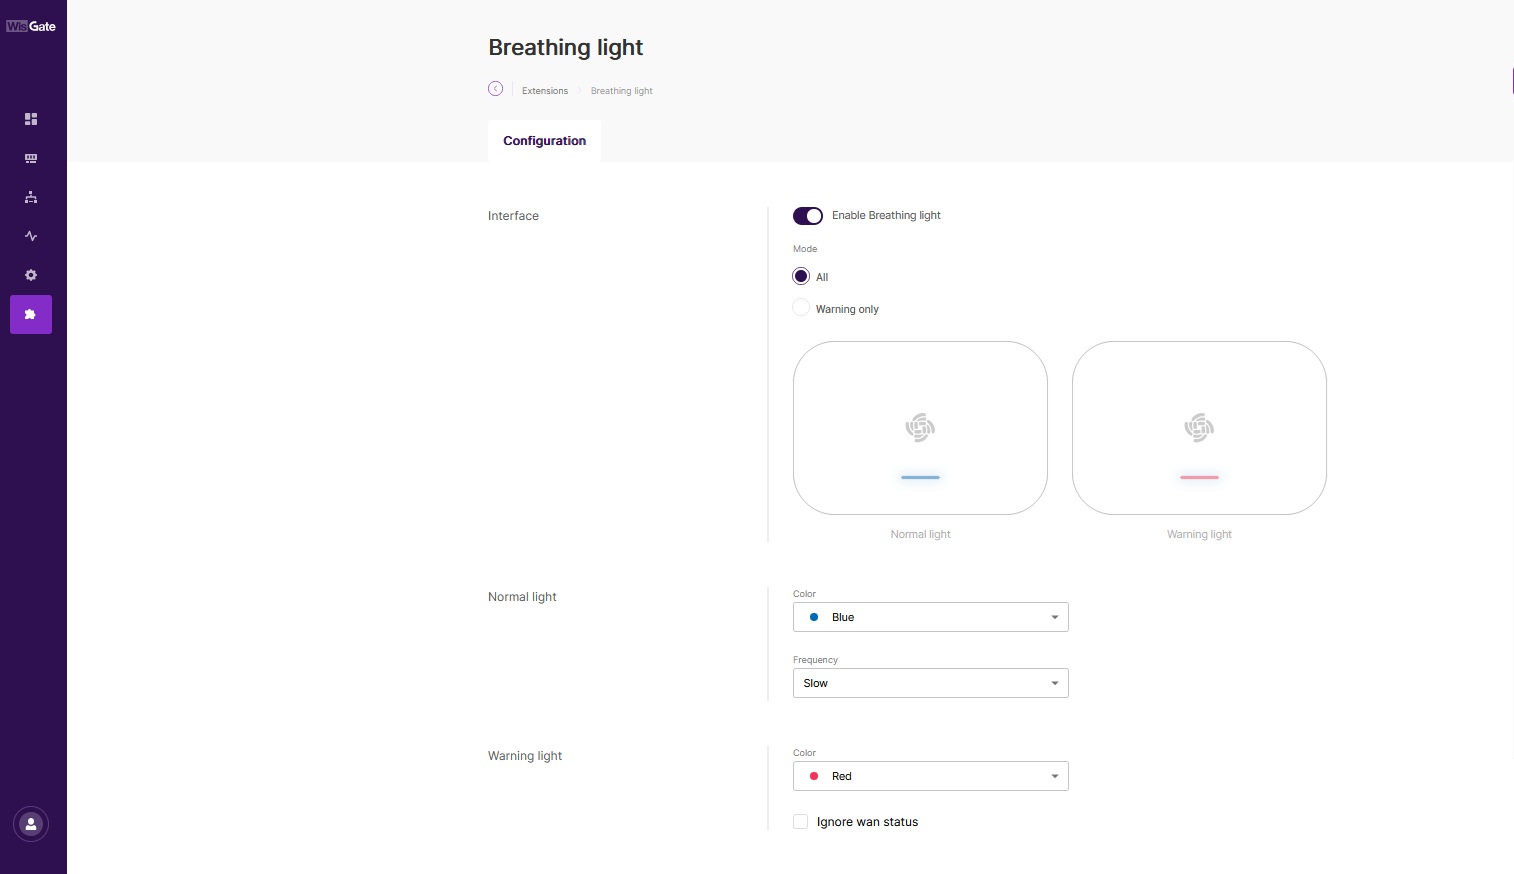Click the Normal light preview card
Screen dimensions: 1514x874
click(920, 428)
